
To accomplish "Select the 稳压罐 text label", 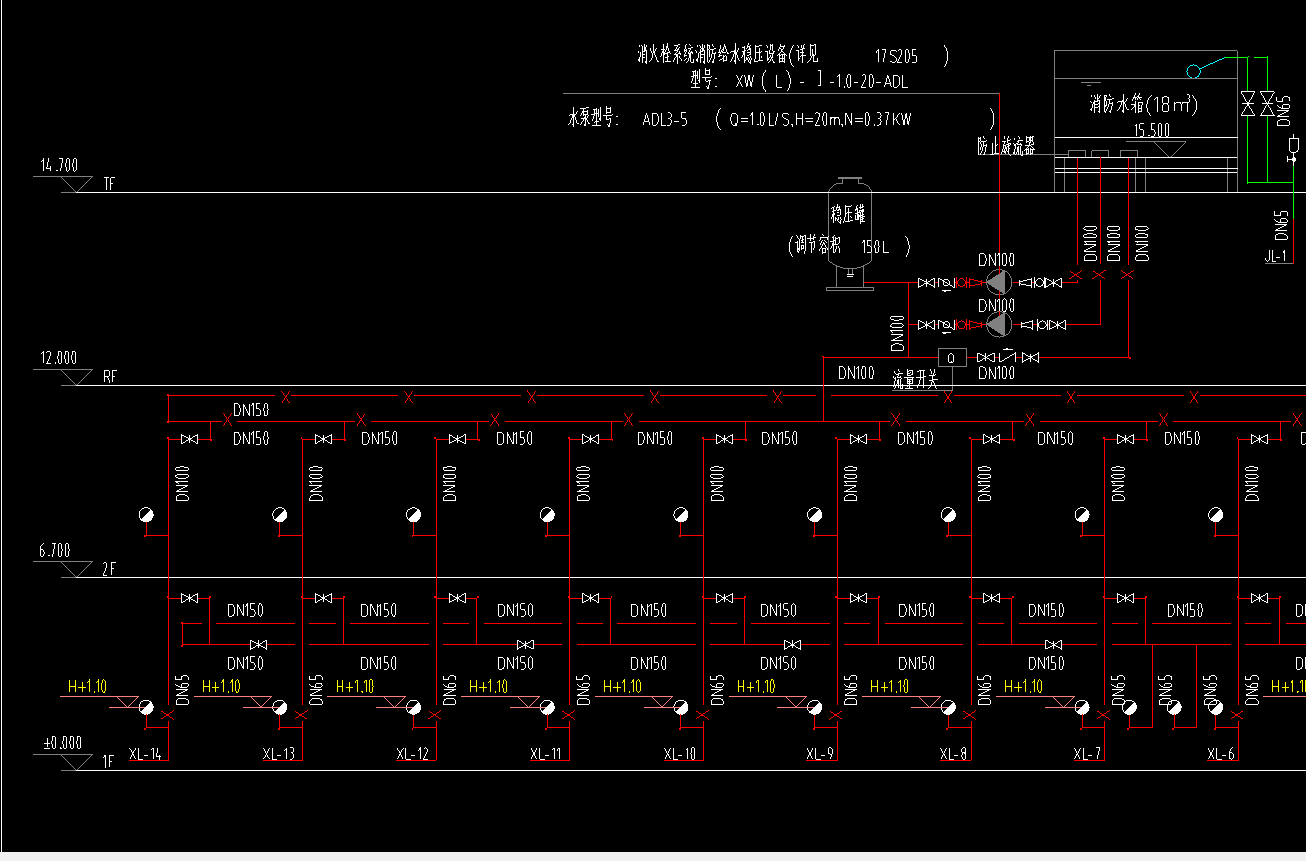I will (848, 215).
